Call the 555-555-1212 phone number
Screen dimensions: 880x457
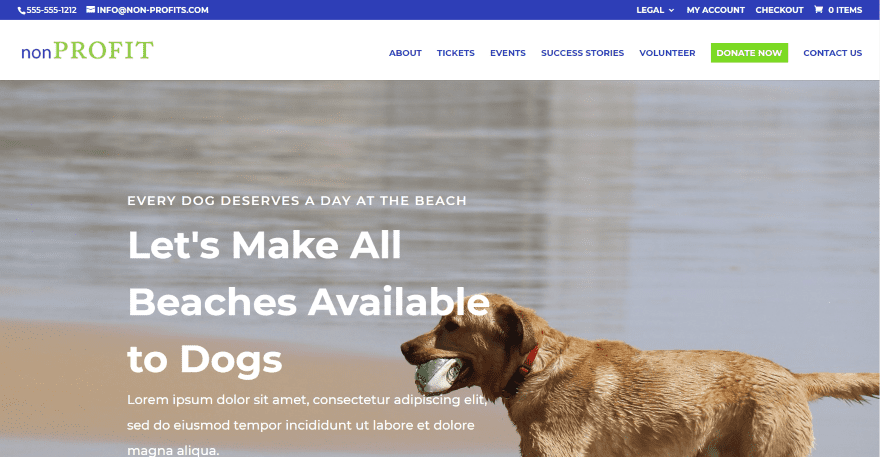(52, 10)
